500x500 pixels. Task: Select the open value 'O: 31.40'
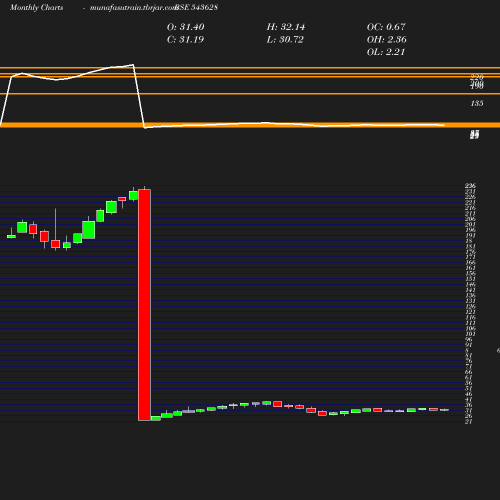click(186, 27)
